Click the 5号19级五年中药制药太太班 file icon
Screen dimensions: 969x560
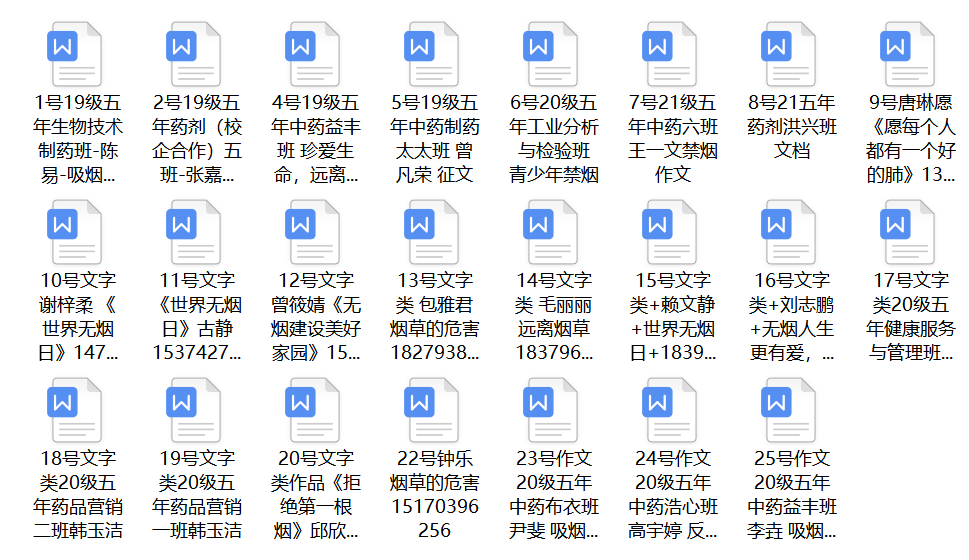431,54
